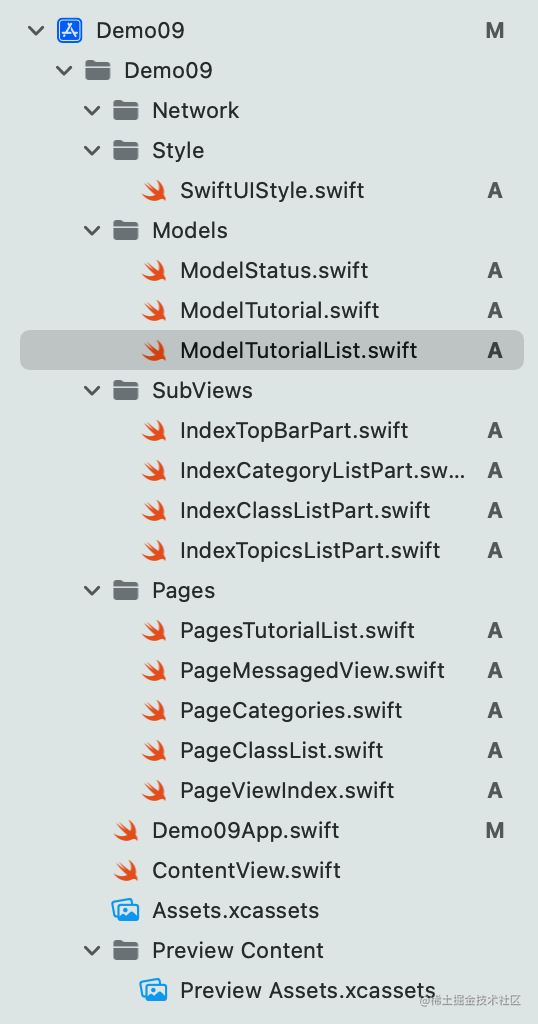Collapse the Network folder chevron
Screen dimensions: 538x1024
pos(92,110)
